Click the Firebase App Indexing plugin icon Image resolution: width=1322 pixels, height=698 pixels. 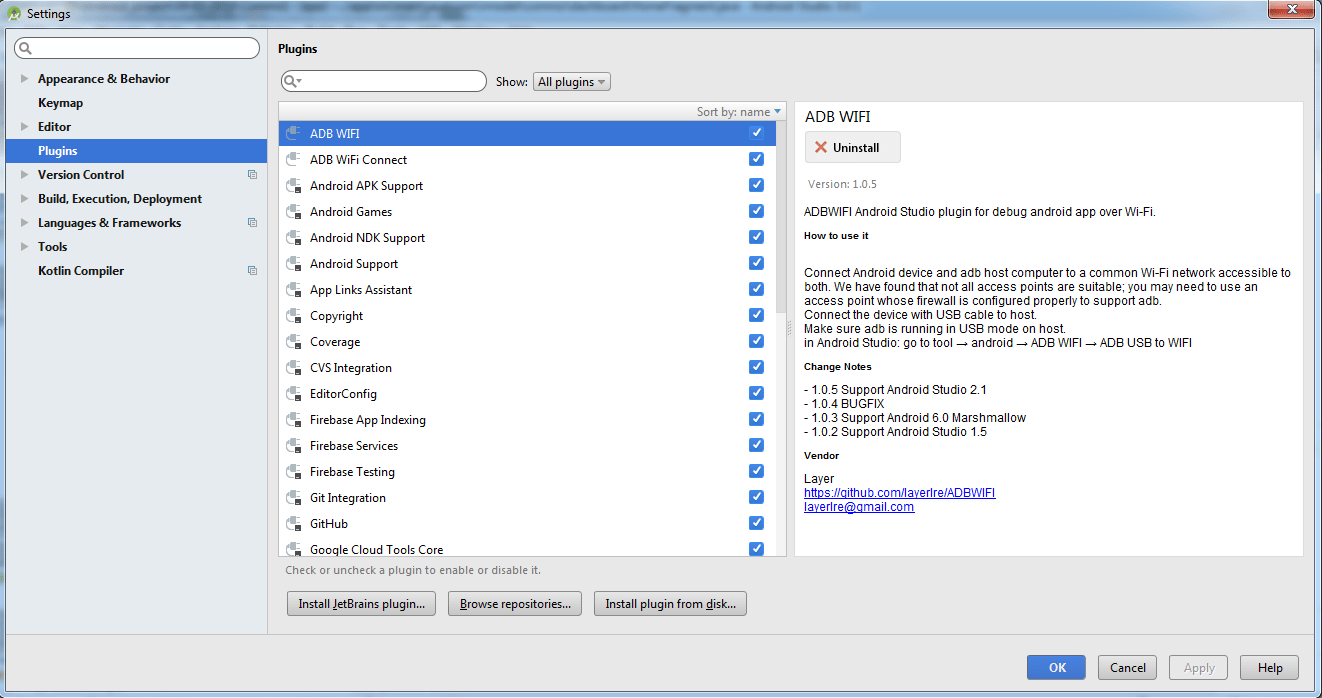(x=293, y=419)
